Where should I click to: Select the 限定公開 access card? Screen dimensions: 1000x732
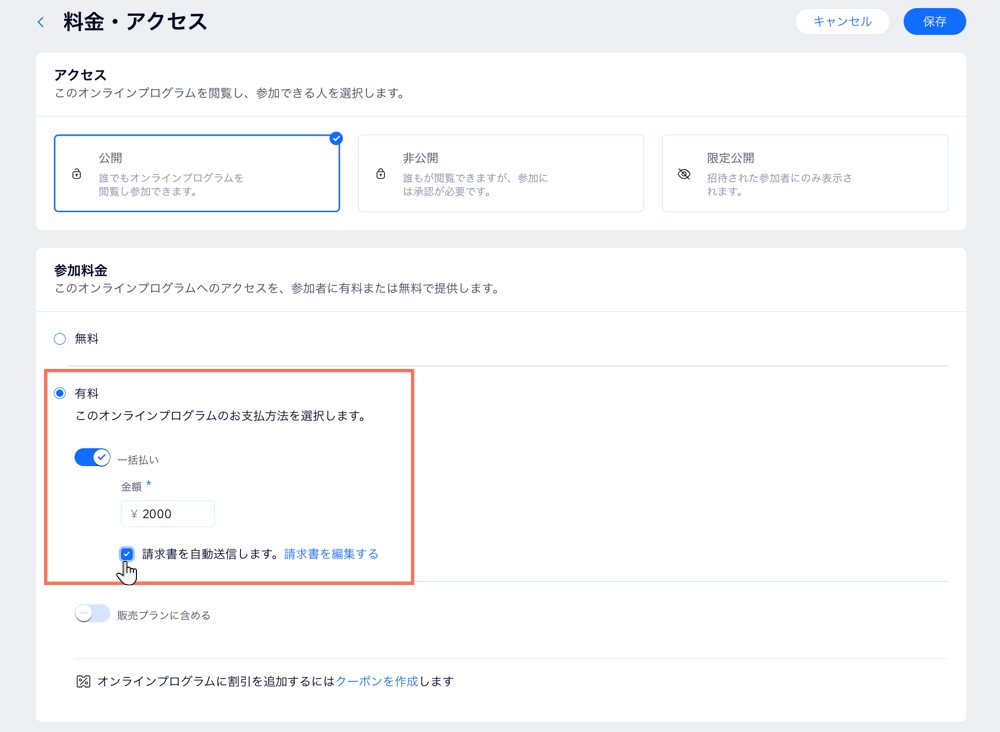[805, 173]
